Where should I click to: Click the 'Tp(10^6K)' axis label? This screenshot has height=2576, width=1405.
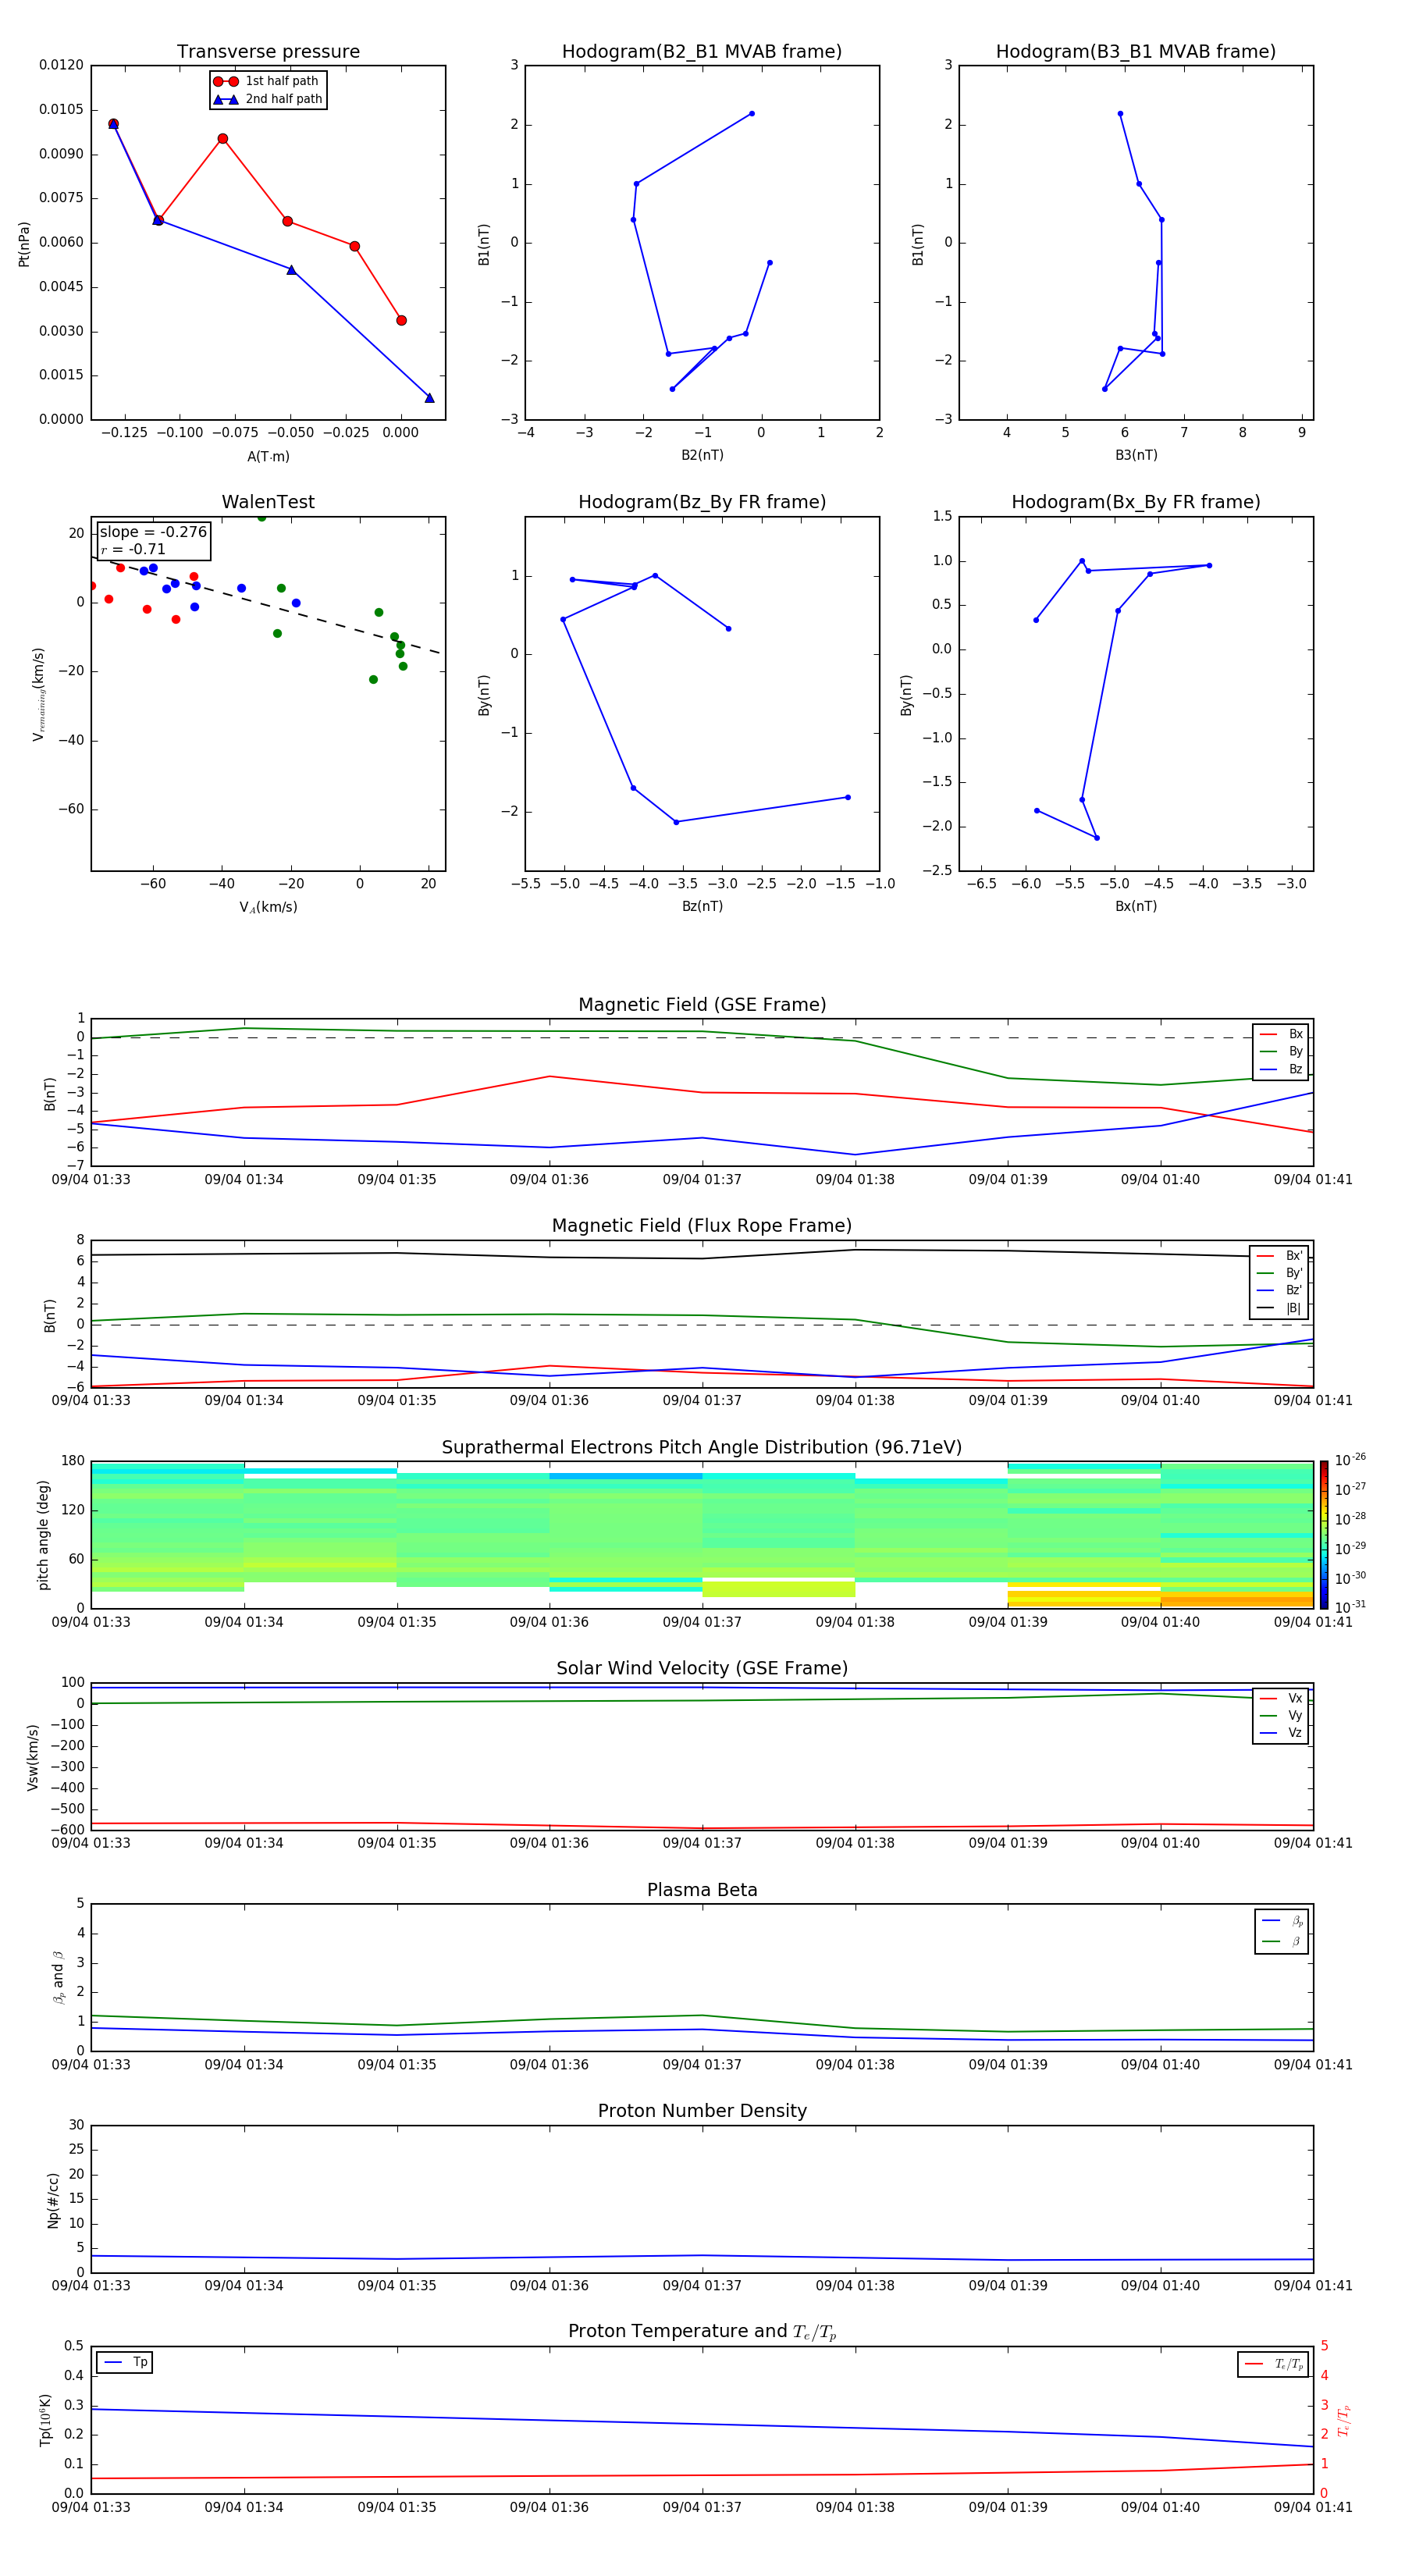pos(45,2420)
